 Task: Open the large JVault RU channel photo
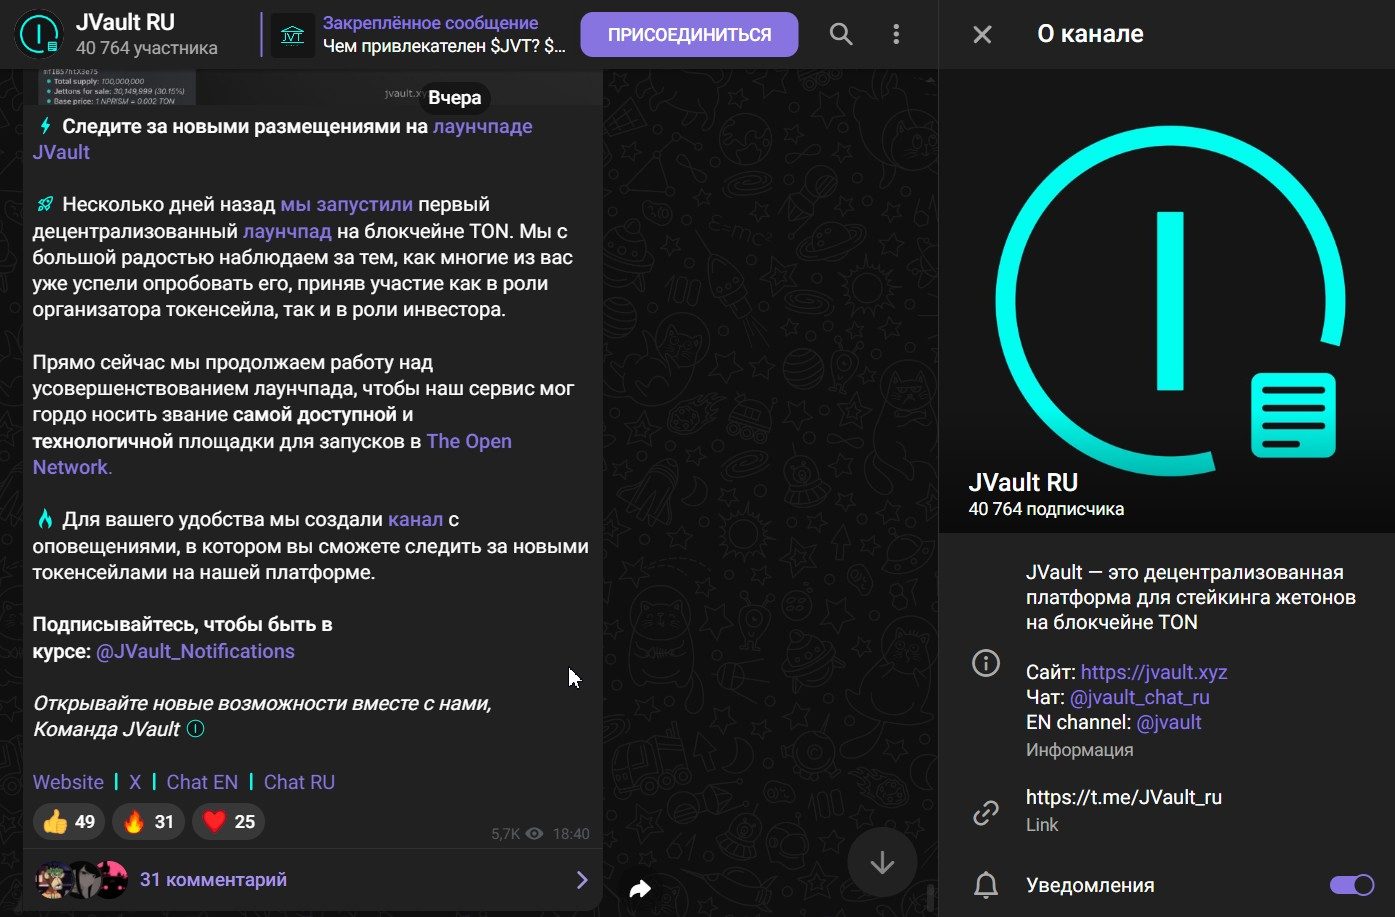(x=1167, y=300)
